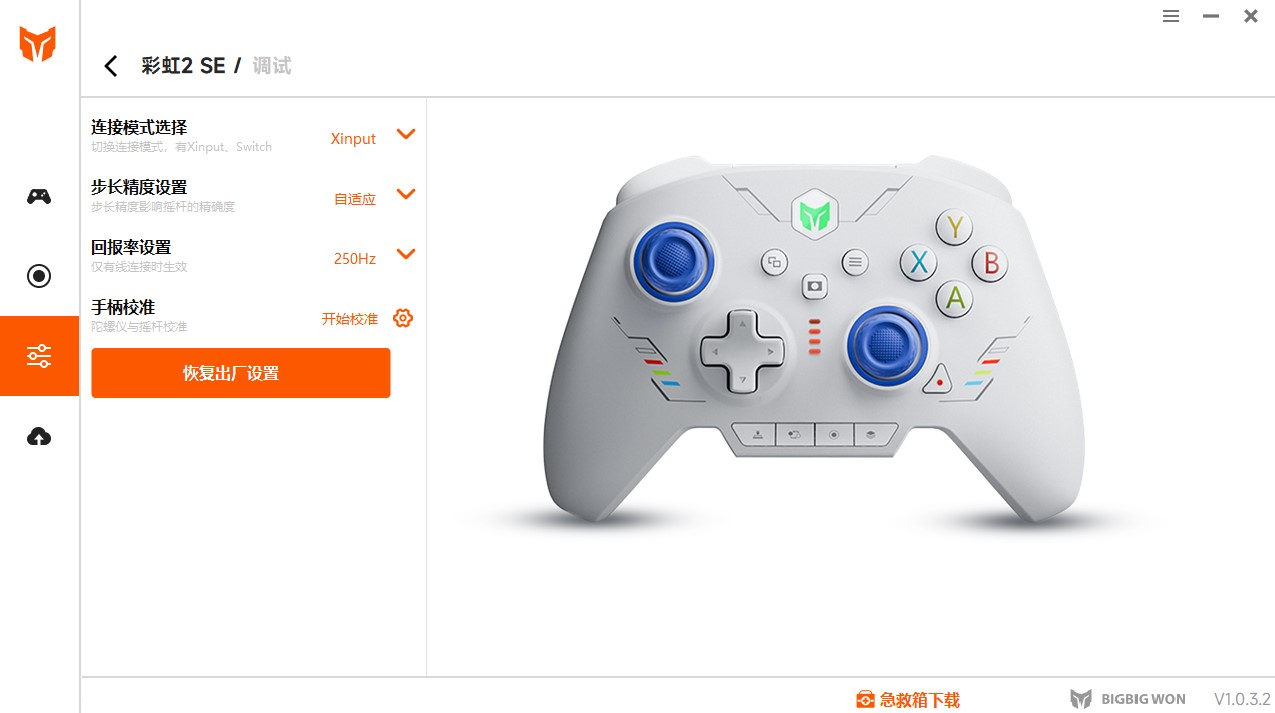This screenshot has width=1275, height=713.
Task: Click the 250Hz report rate value
Action: (x=354, y=259)
